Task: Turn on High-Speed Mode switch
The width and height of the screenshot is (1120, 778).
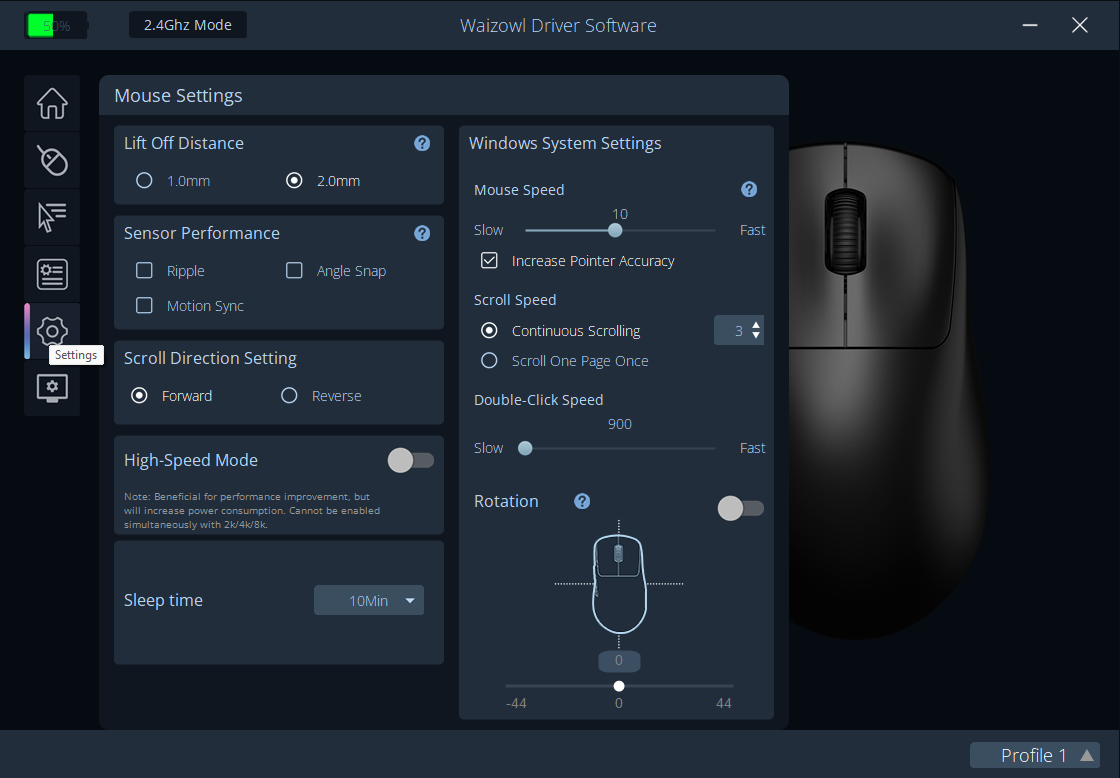Action: 411,460
